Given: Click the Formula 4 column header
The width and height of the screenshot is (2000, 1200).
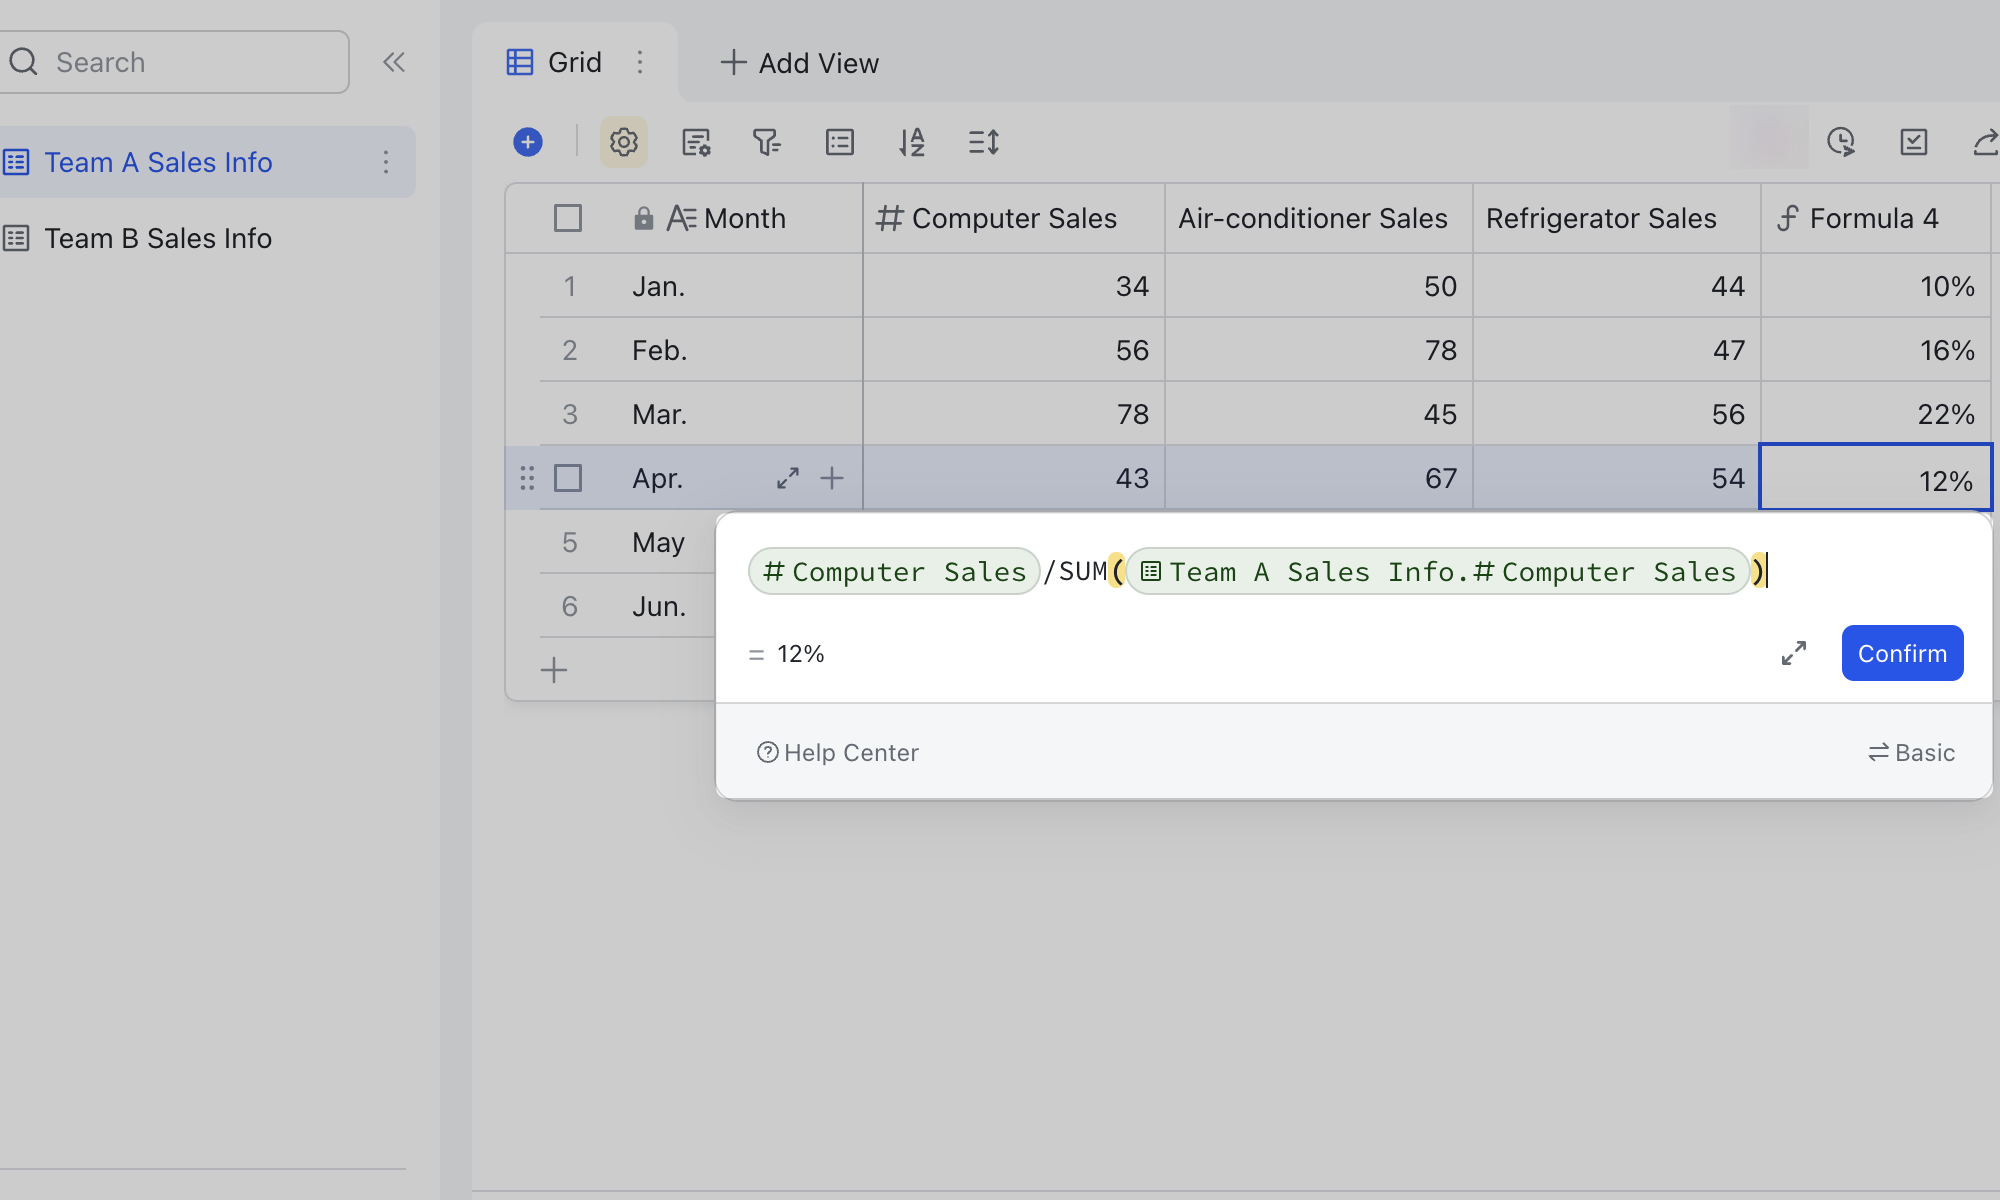Looking at the screenshot, I should coord(1875,218).
